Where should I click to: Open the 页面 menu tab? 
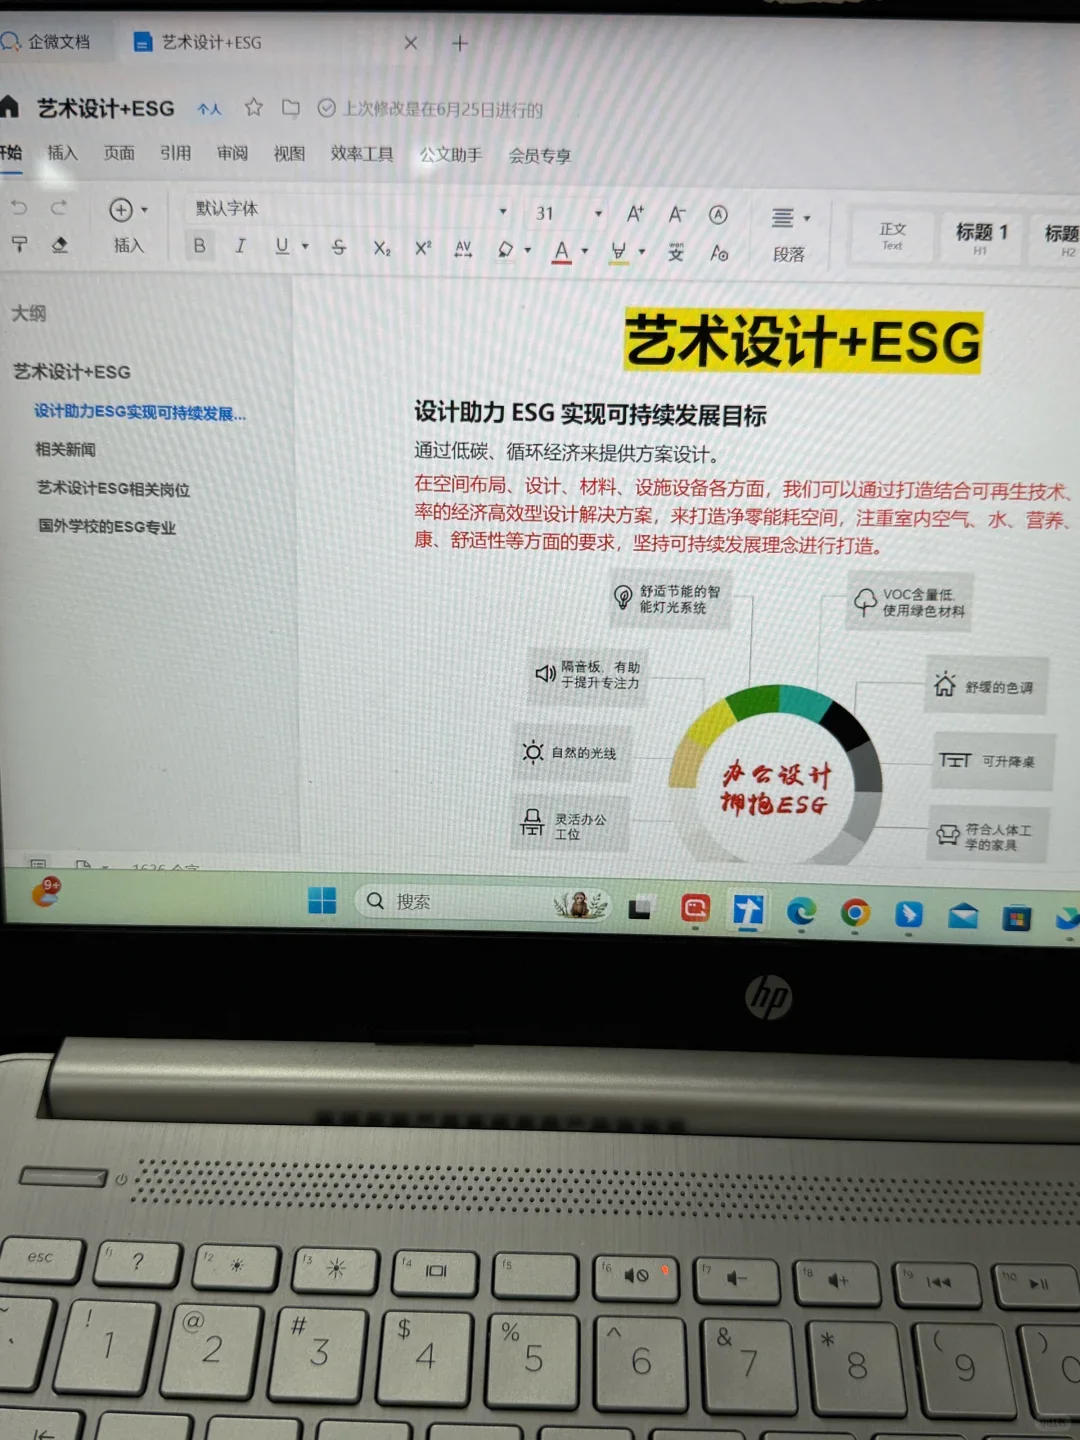pyautogui.click(x=119, y=153)
